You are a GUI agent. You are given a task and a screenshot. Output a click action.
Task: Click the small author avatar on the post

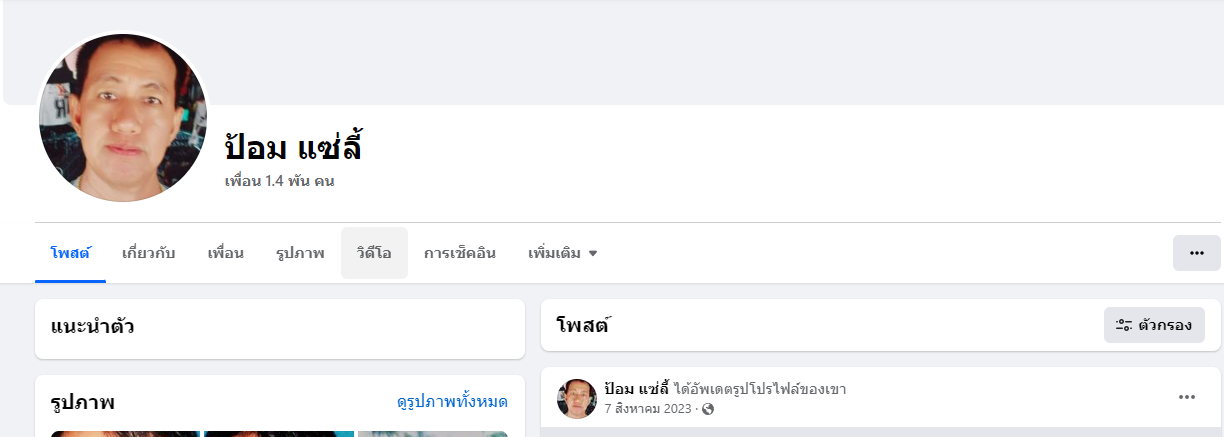577,398
